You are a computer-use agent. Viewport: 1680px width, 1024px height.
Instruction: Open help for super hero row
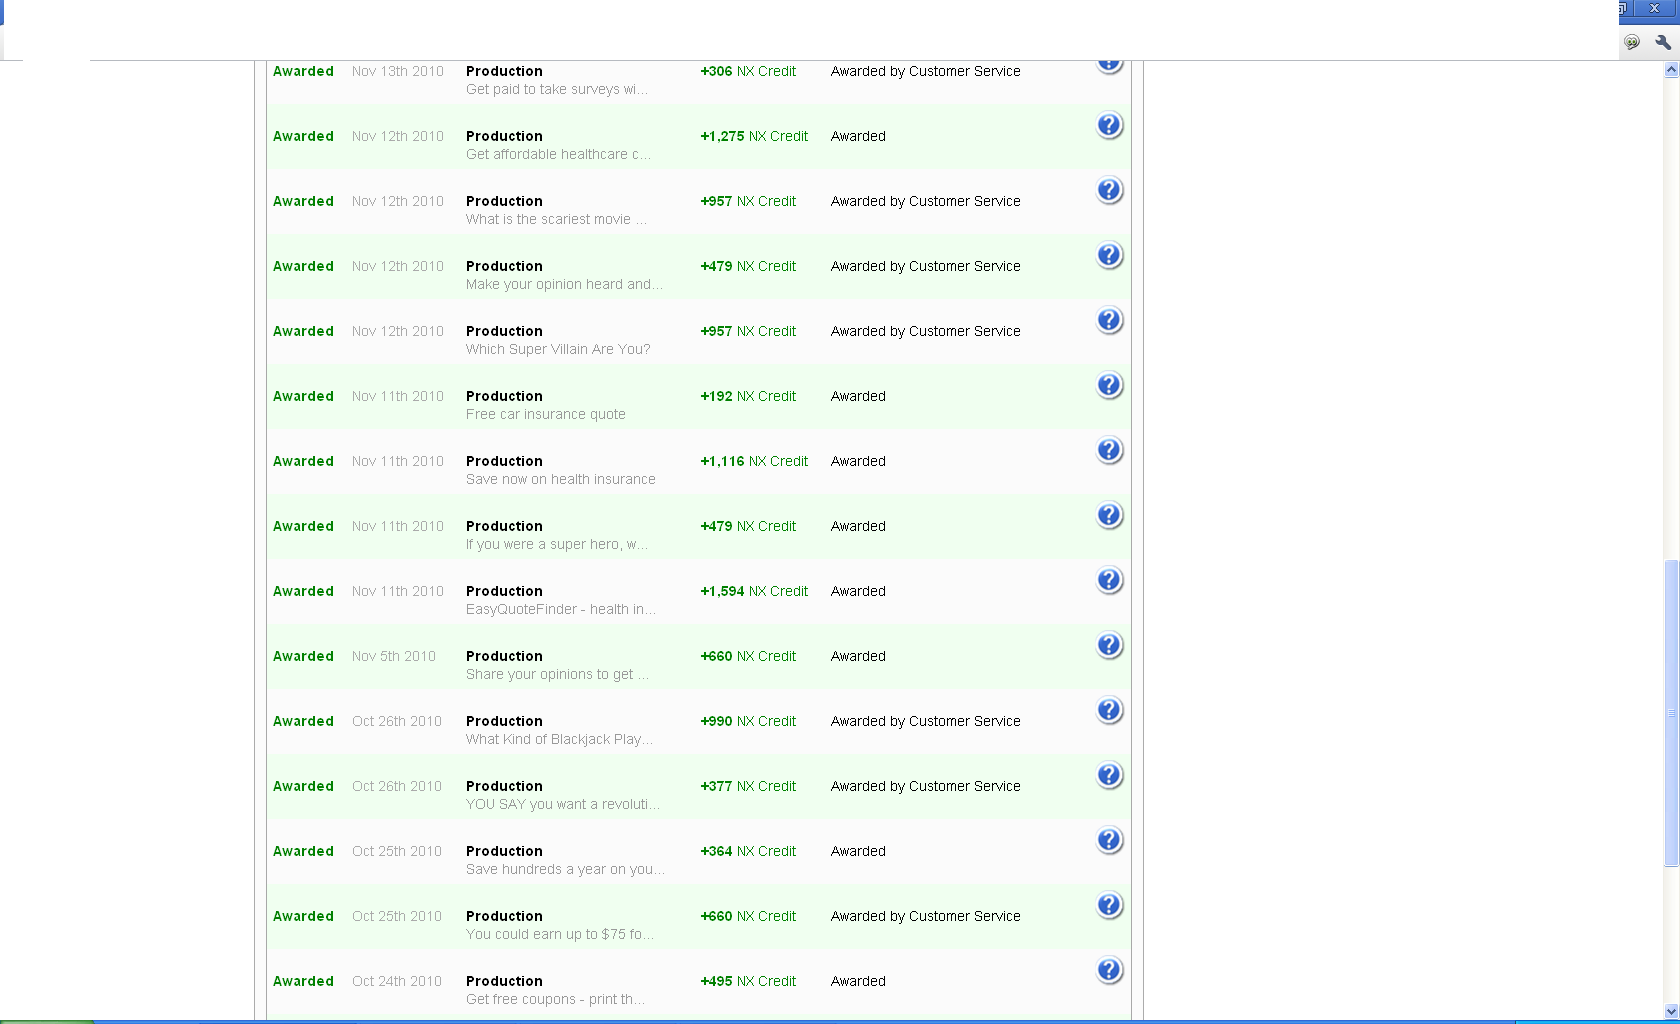[1109, 516]
